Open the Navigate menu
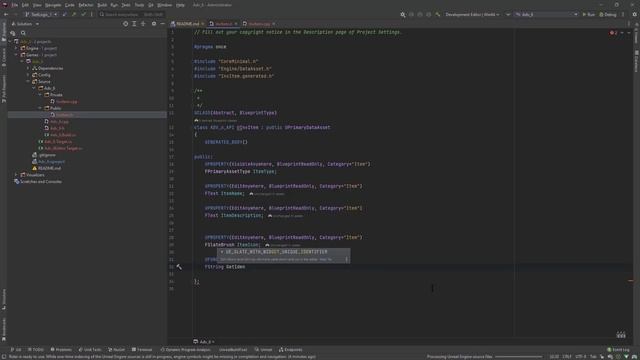This screenshot has width=640, height=360. click(x=53, y=5)
